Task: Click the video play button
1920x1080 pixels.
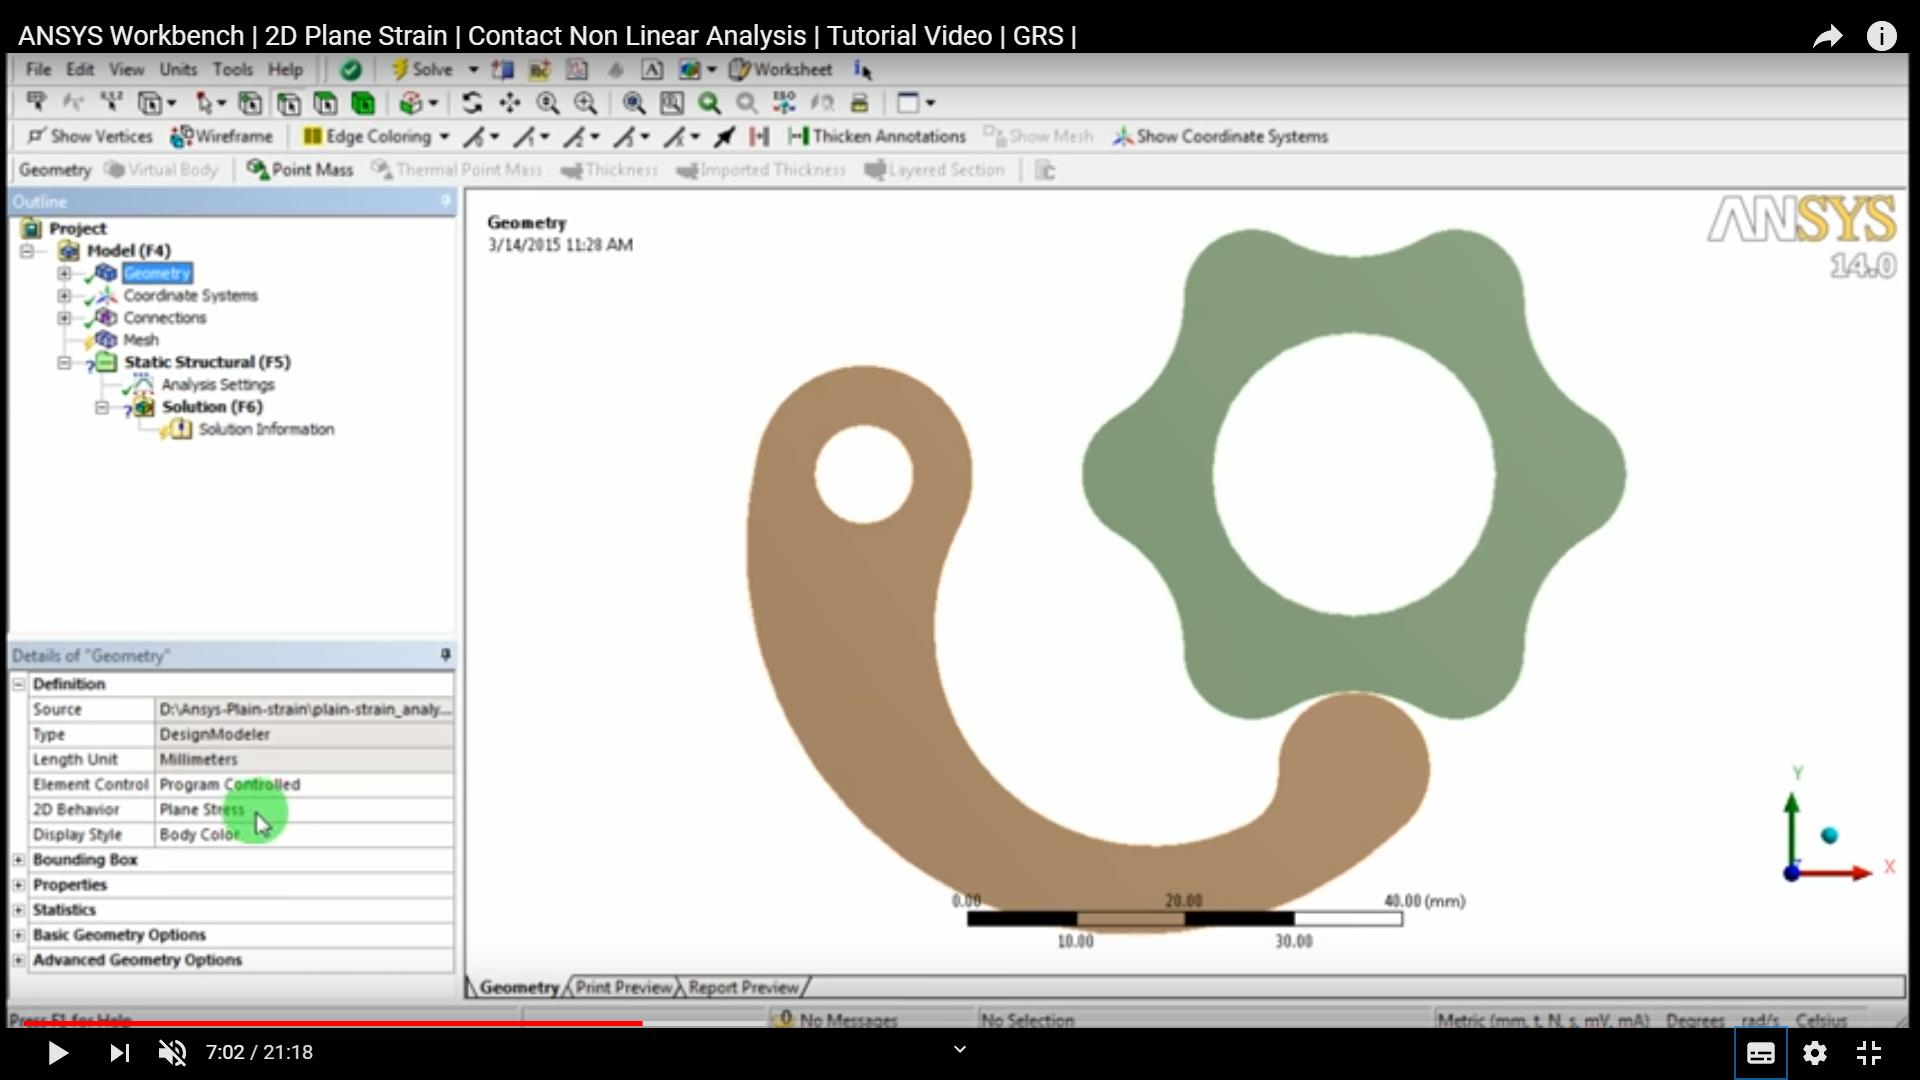Action: point(57,1052)
